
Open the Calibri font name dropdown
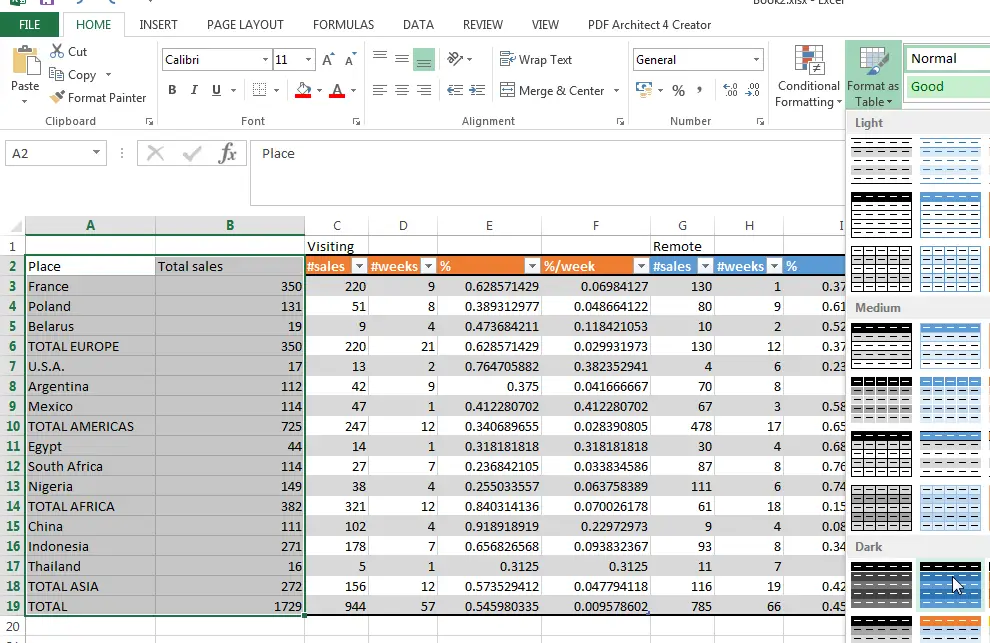click(x=266, y=59)
